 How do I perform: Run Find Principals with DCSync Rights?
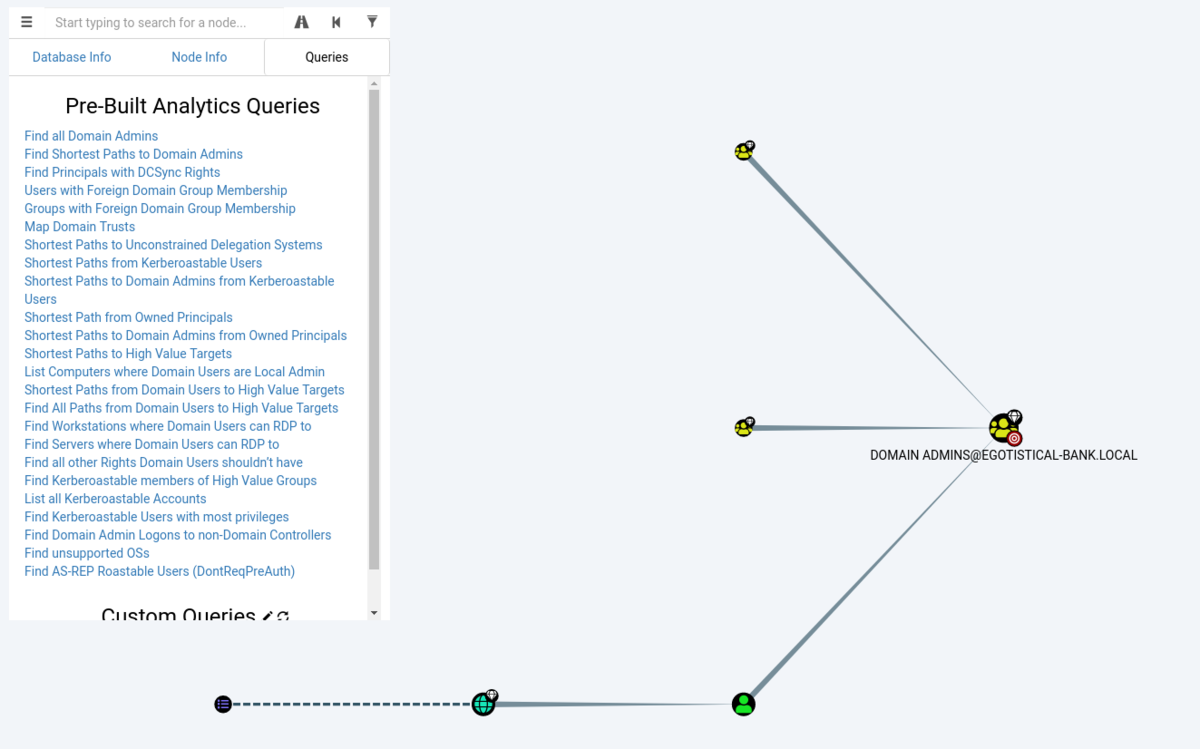122,172
